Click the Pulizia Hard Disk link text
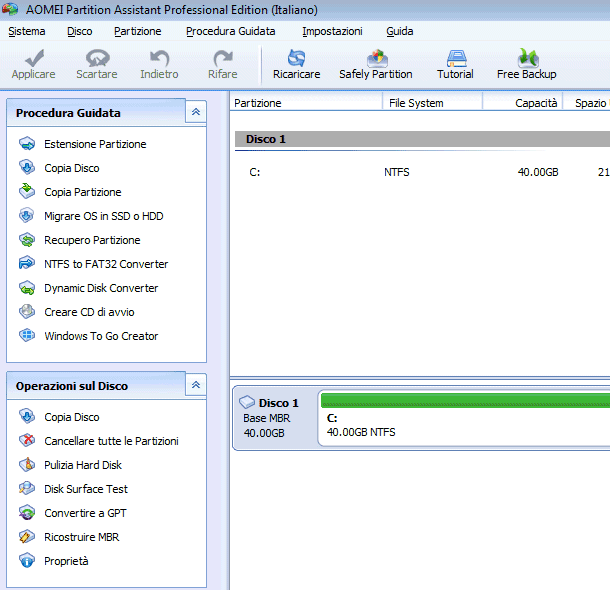Screen dimensions: 610x590 point(83,465)
